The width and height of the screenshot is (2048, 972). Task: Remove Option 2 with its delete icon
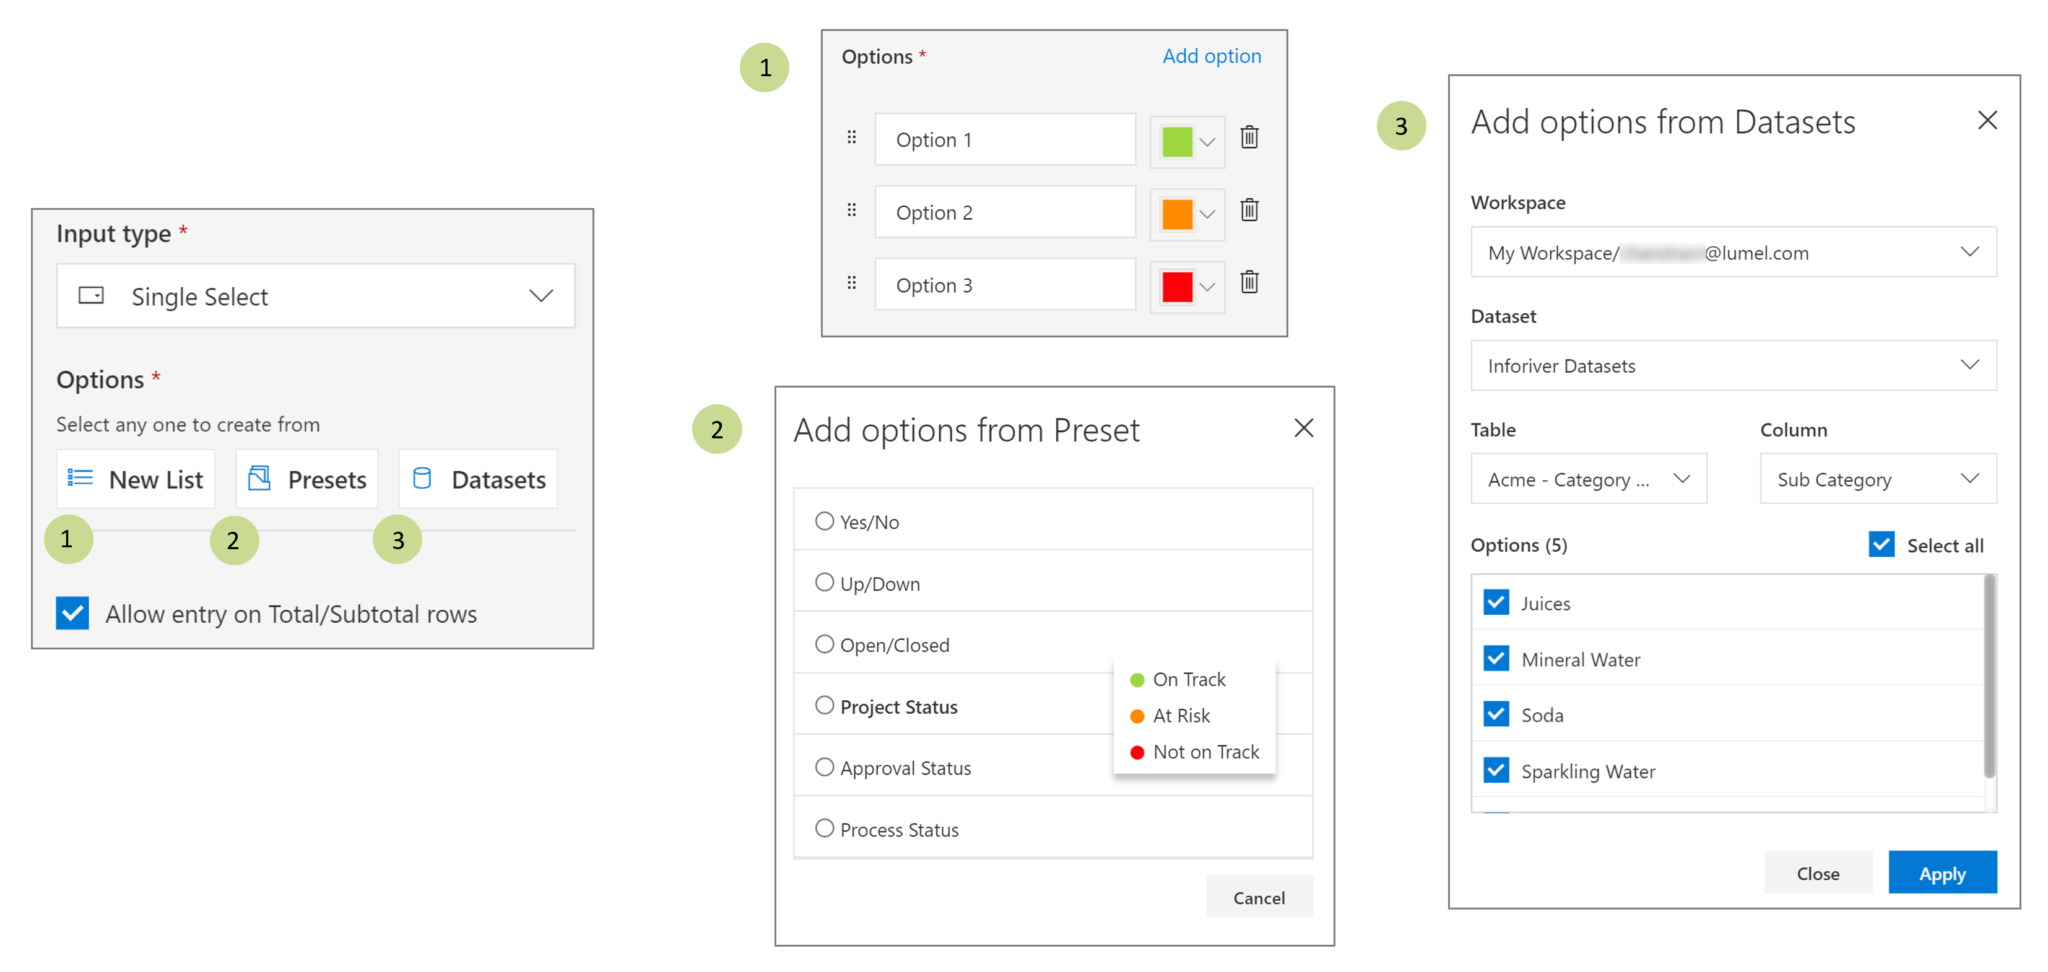tap(1248, 211)
